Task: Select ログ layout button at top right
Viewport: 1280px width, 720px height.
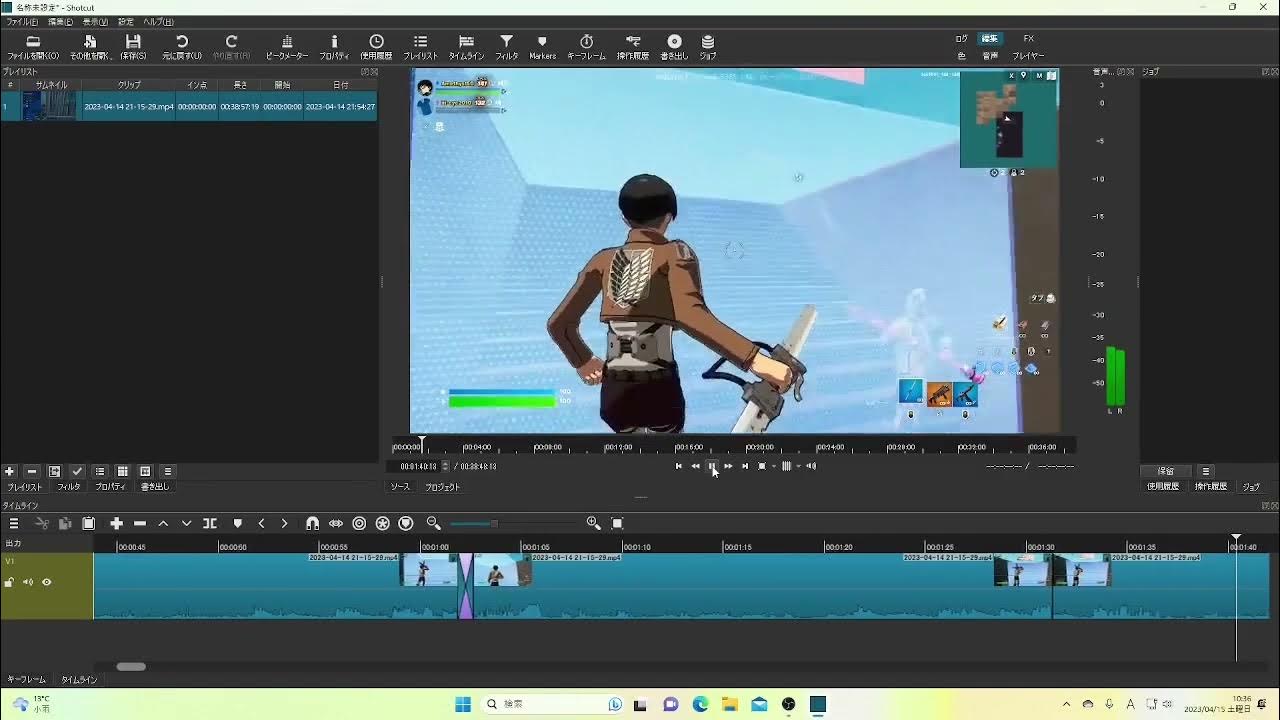Action: click(961, 39)
